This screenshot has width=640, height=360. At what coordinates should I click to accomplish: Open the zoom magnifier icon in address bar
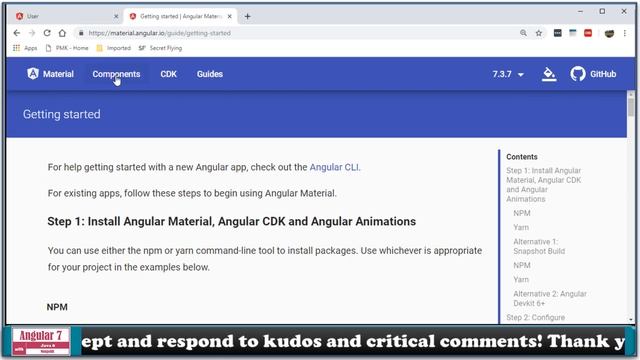(x=523, y=33)
